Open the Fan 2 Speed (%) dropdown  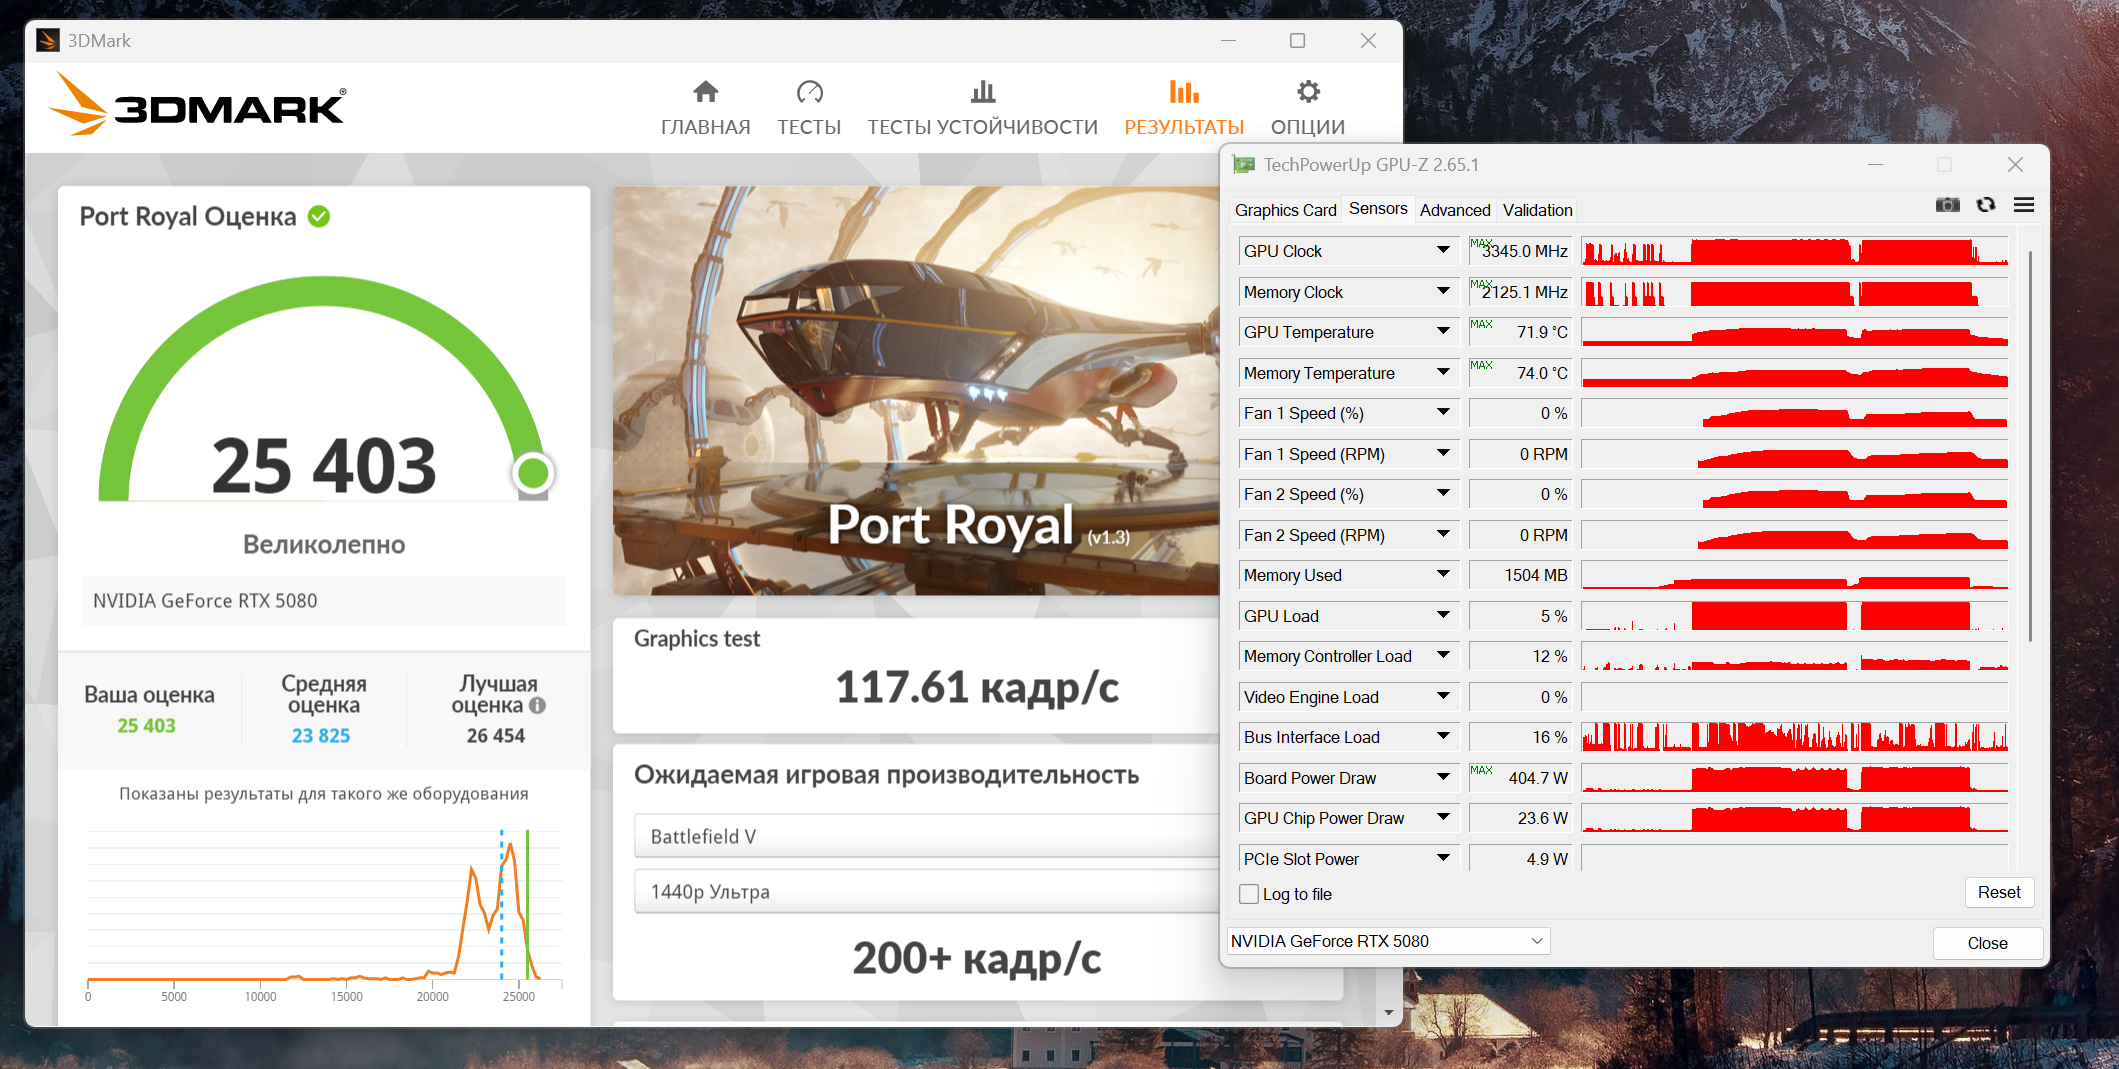pyautogui.click(x=1443, y=493)
